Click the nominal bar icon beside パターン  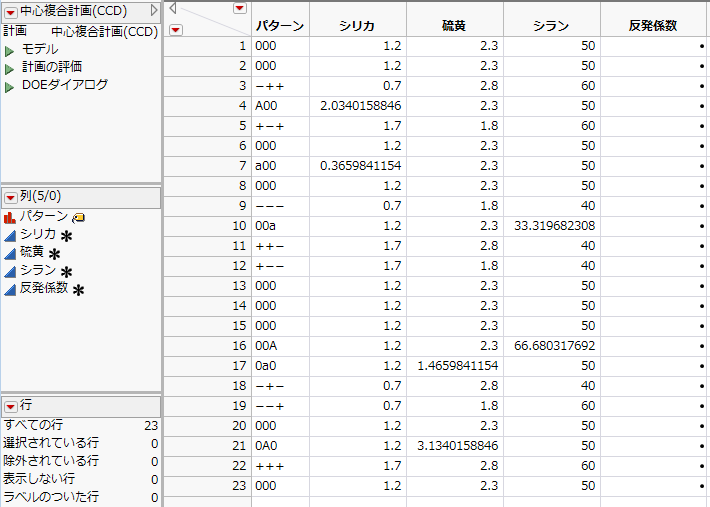coord(10,216)
